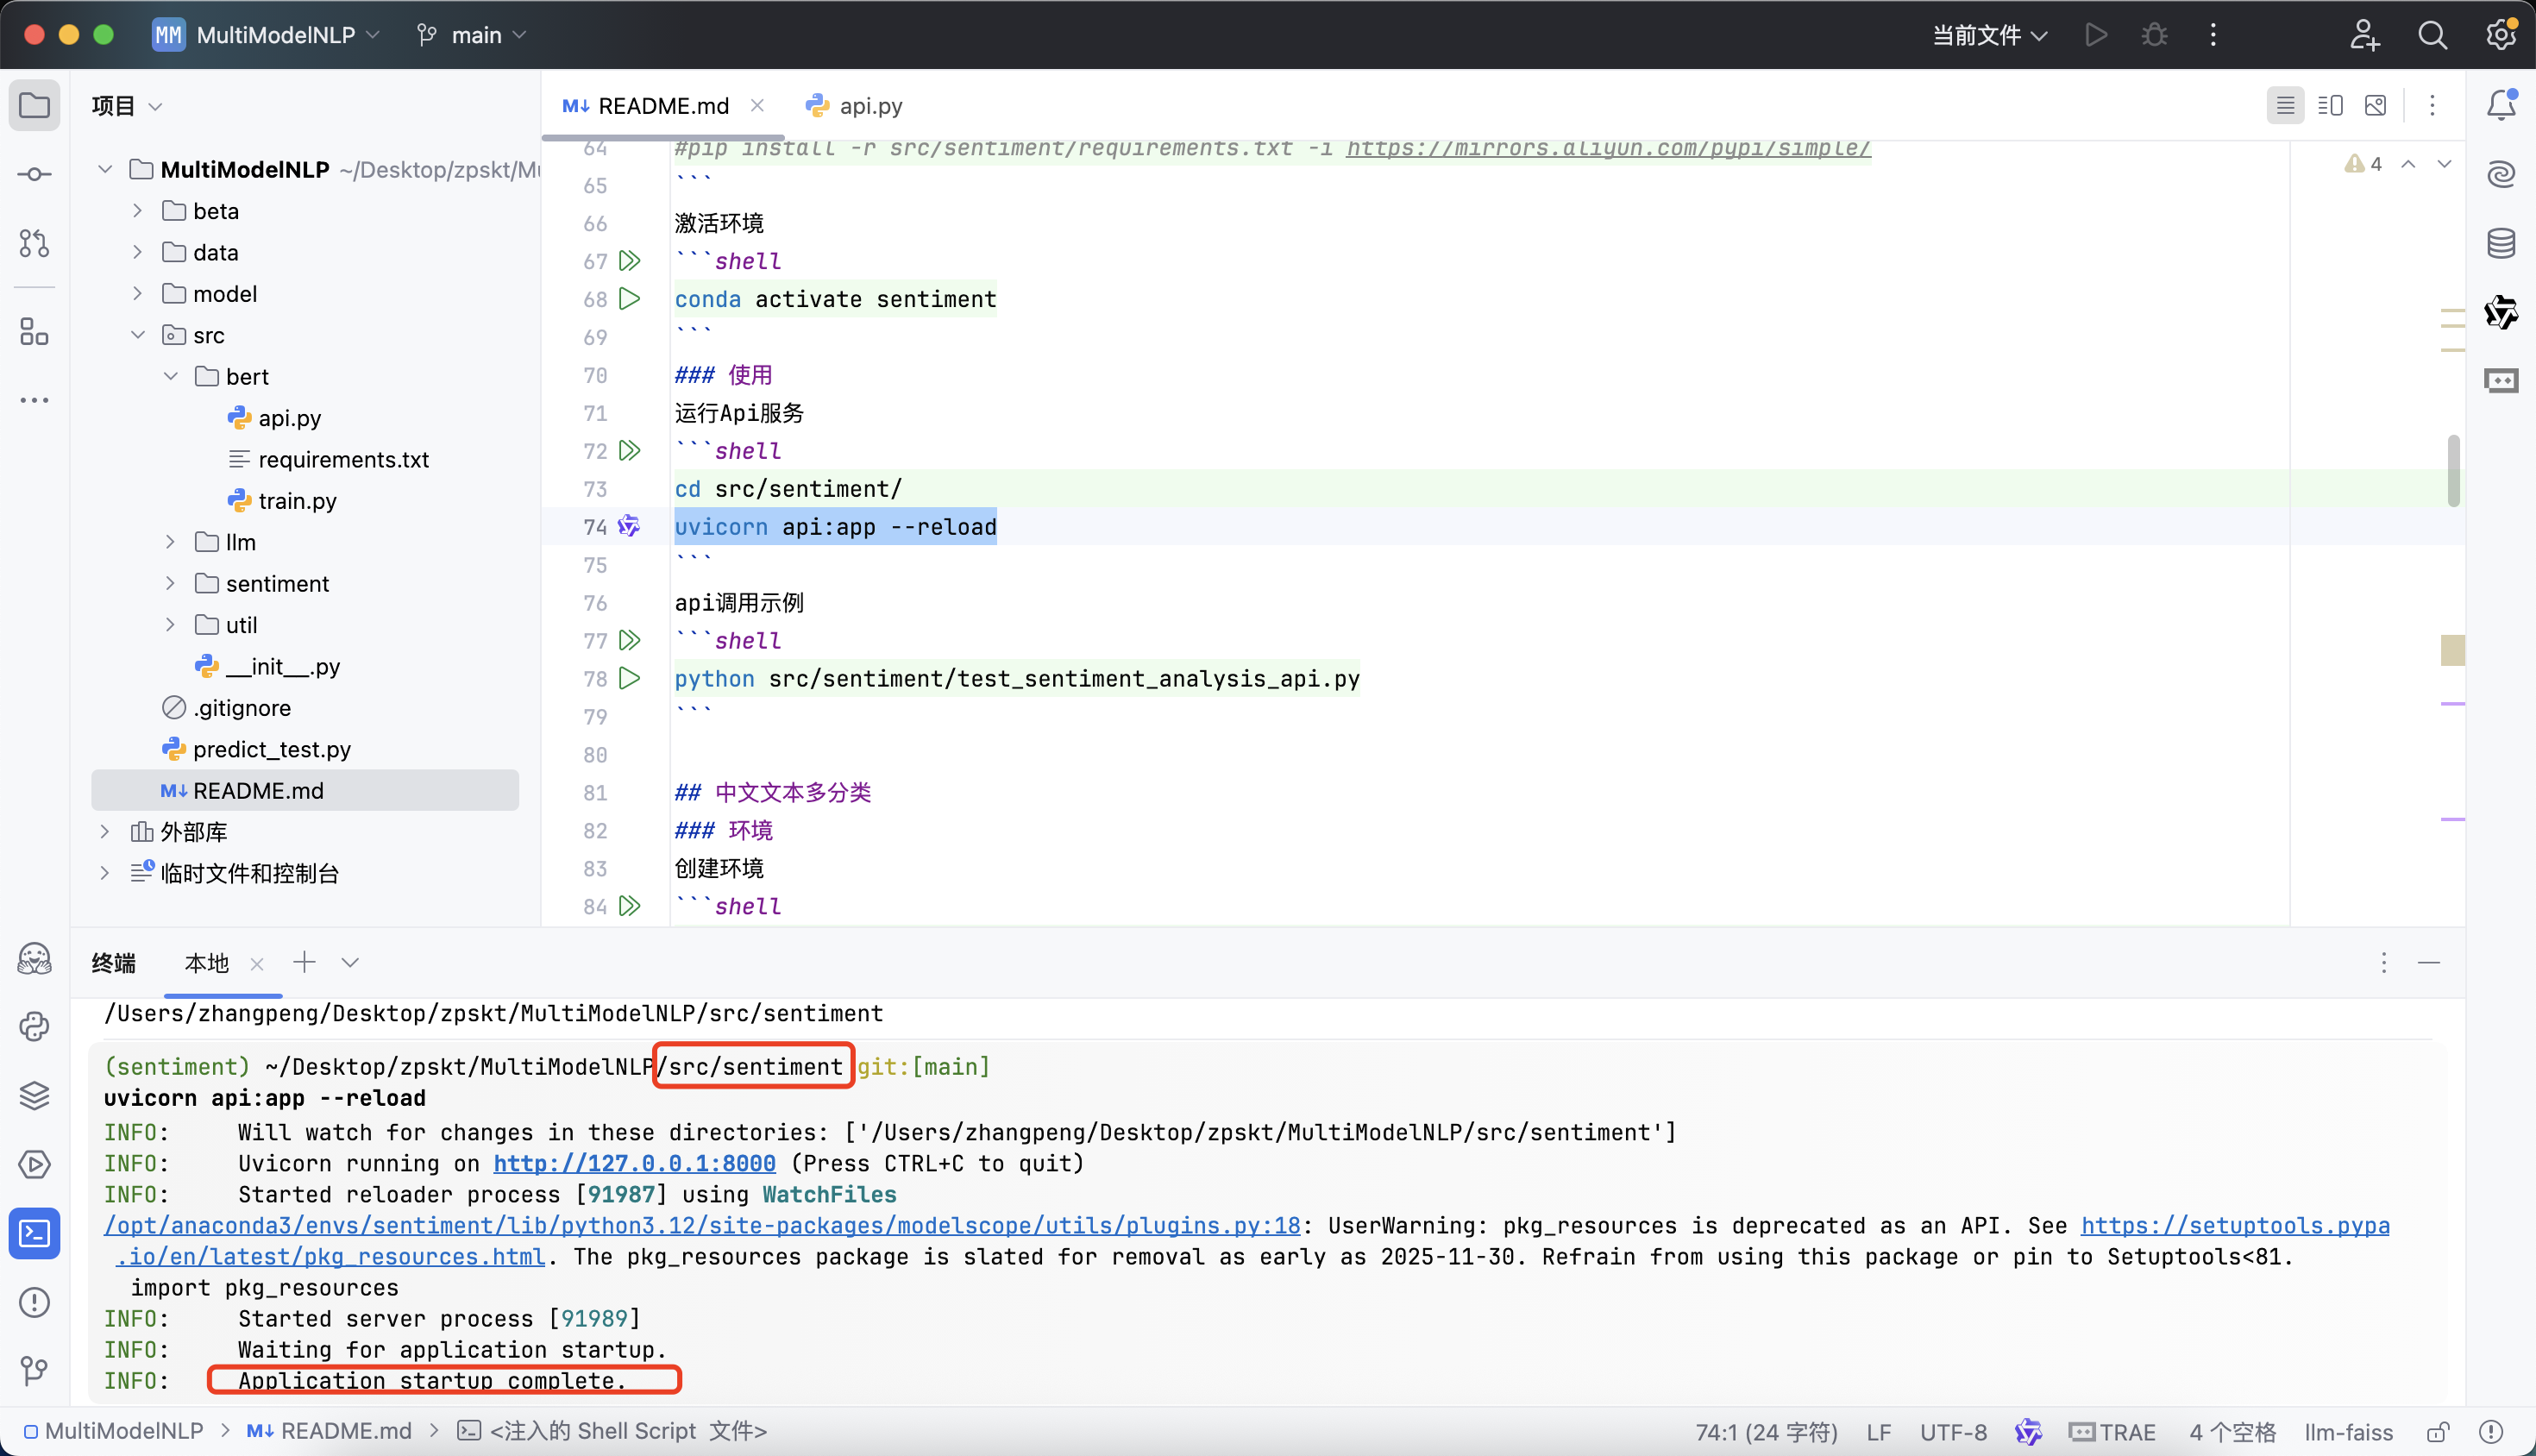This screenshot has width=2536, height=1456.
Task: Open the MultiModelNLP project dropdown
Action: 265,35
